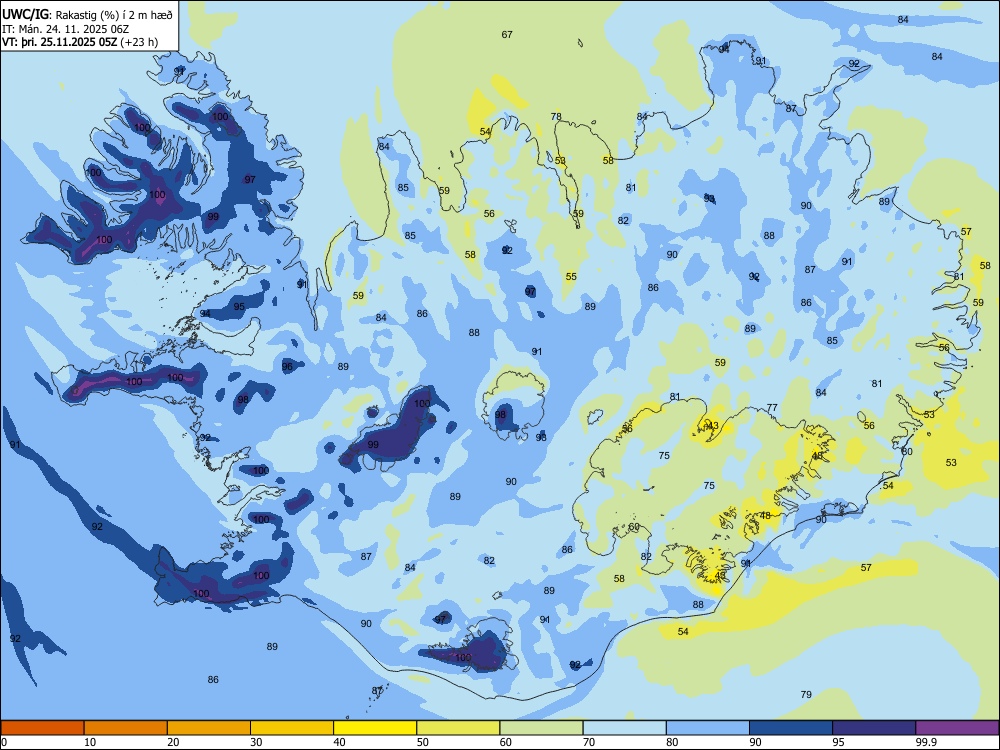The width and height of the screenshot is (1000, 750).
Task: Click the '0' label at legend start
Action: click(x=4, y=742)
